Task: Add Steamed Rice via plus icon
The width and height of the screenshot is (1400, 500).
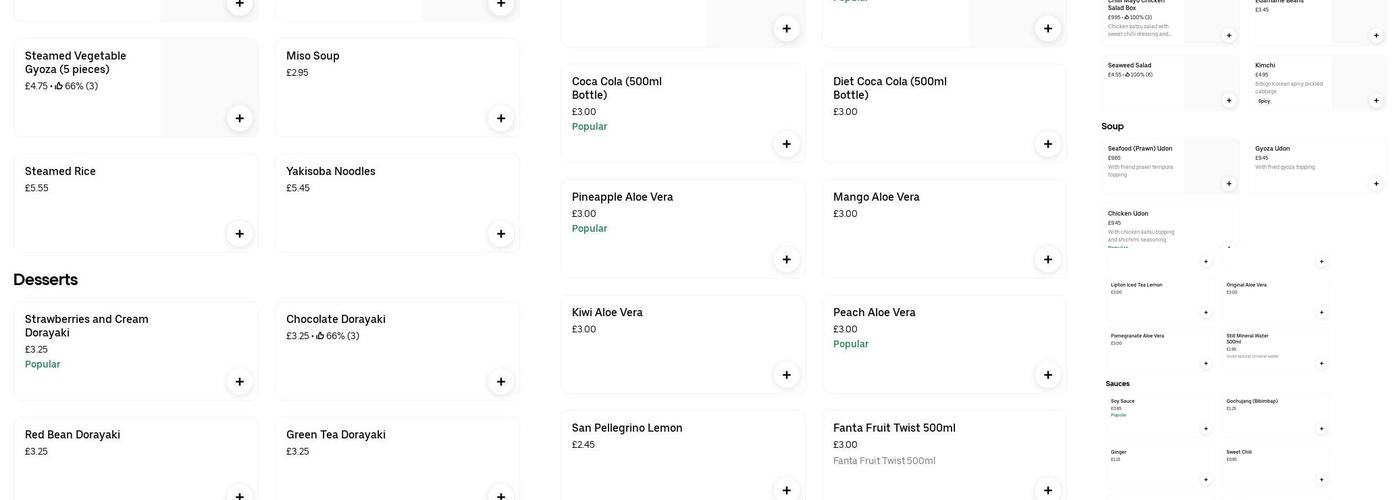Action: pos(239,234)
